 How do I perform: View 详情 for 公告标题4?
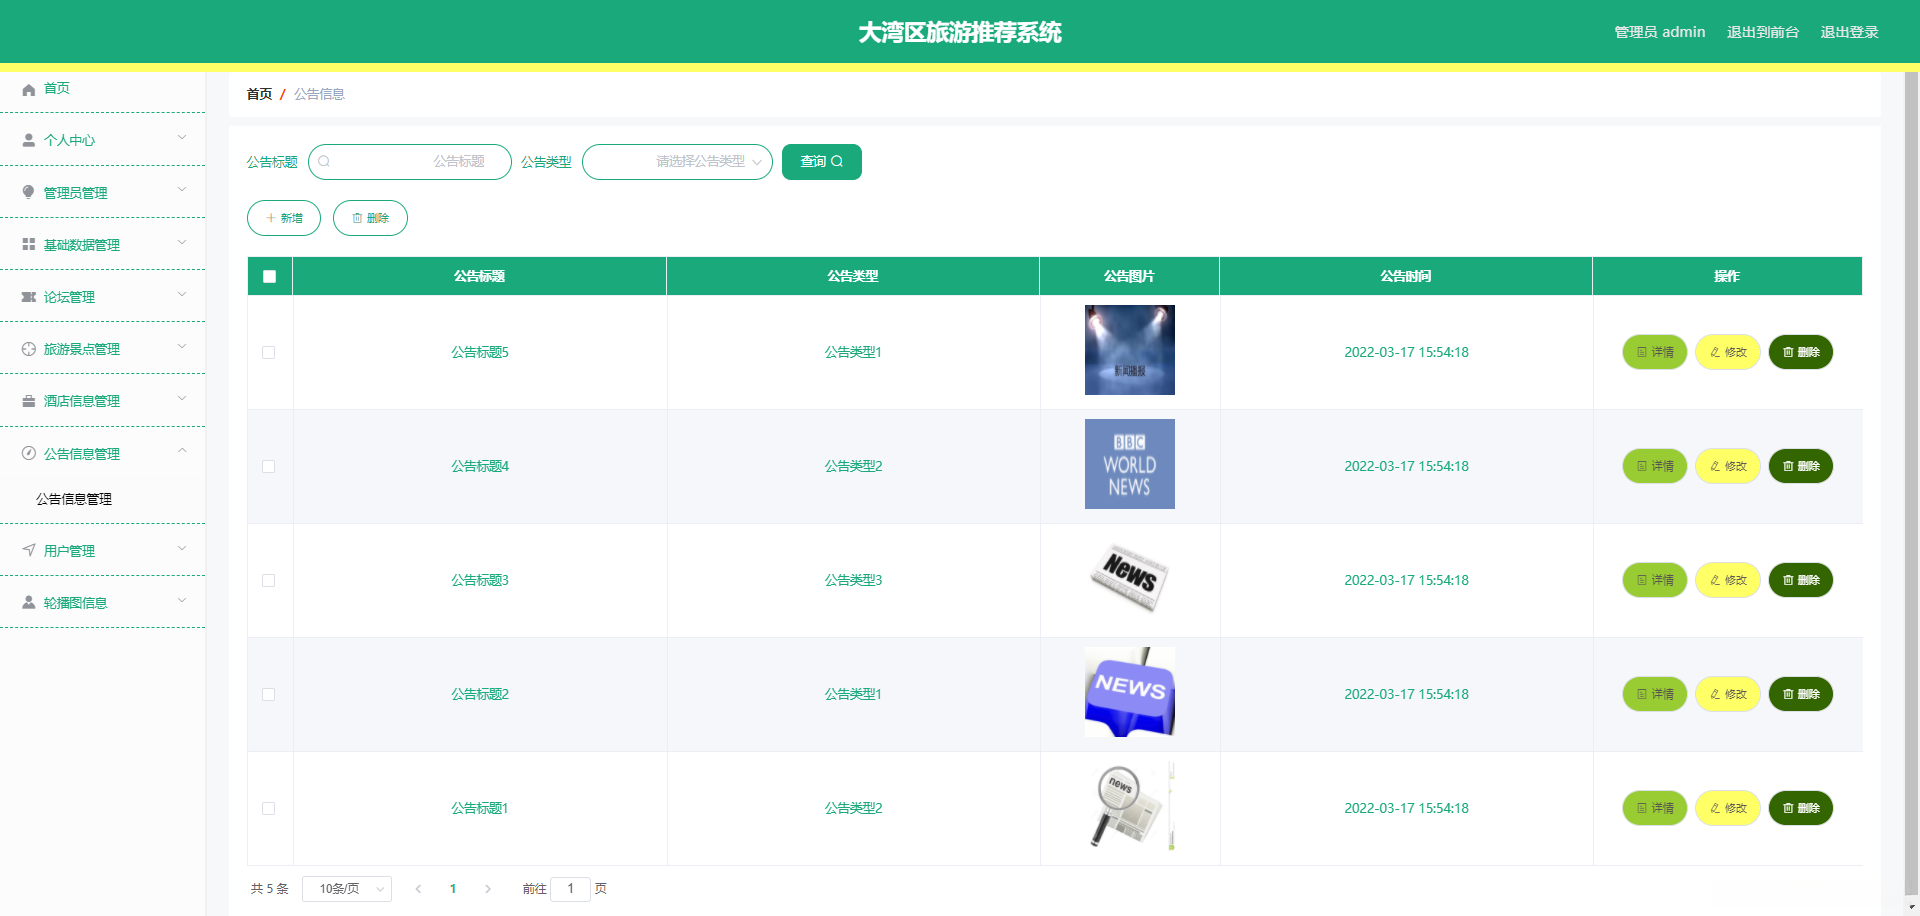pos(1655,466)
